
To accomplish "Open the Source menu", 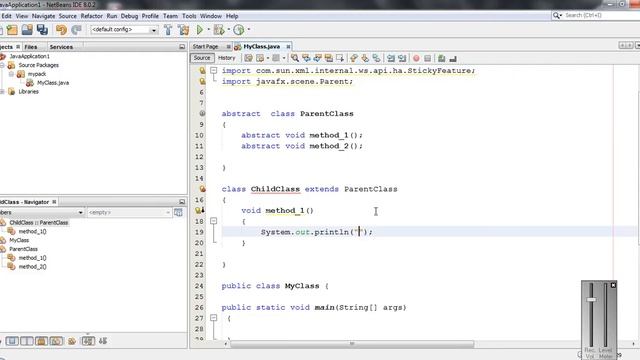I will click(x=67, y=16).
